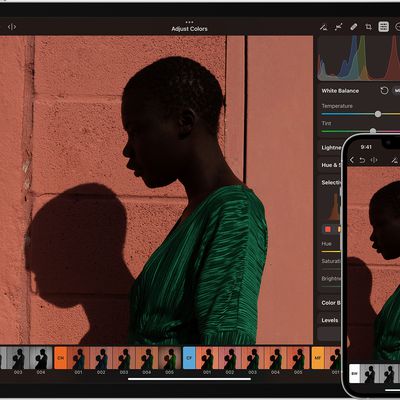400x400 pixels.
Task: Click the Temperature slider handle
Action: [378, 114]
